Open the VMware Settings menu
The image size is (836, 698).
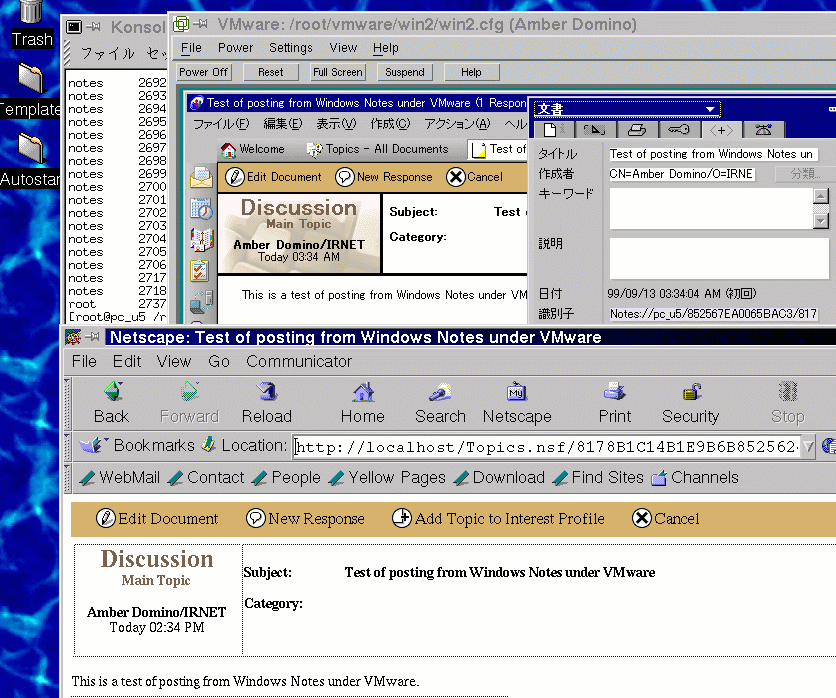tap(291, 48)
